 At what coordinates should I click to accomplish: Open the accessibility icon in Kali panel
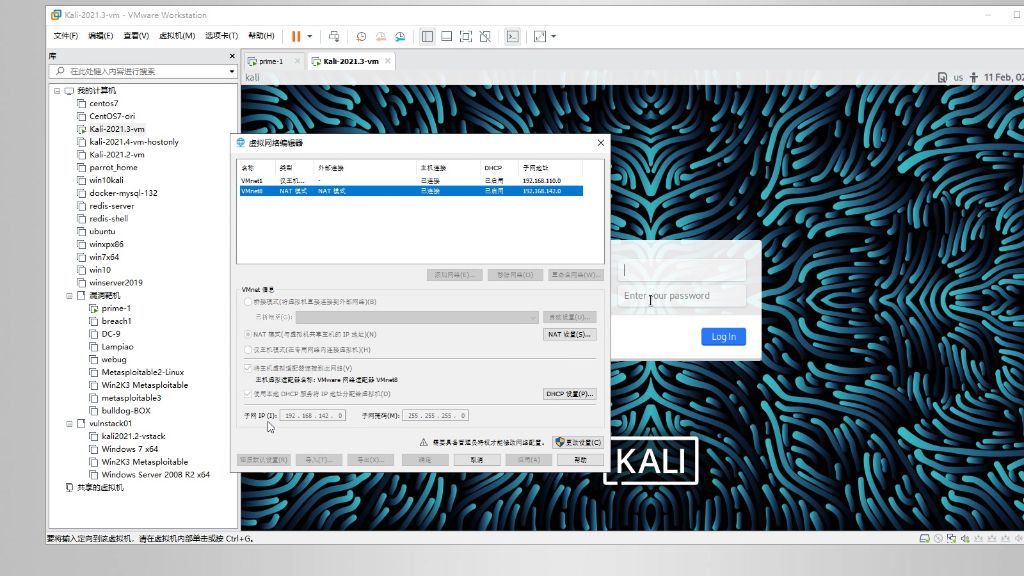[x=974, y=77]
